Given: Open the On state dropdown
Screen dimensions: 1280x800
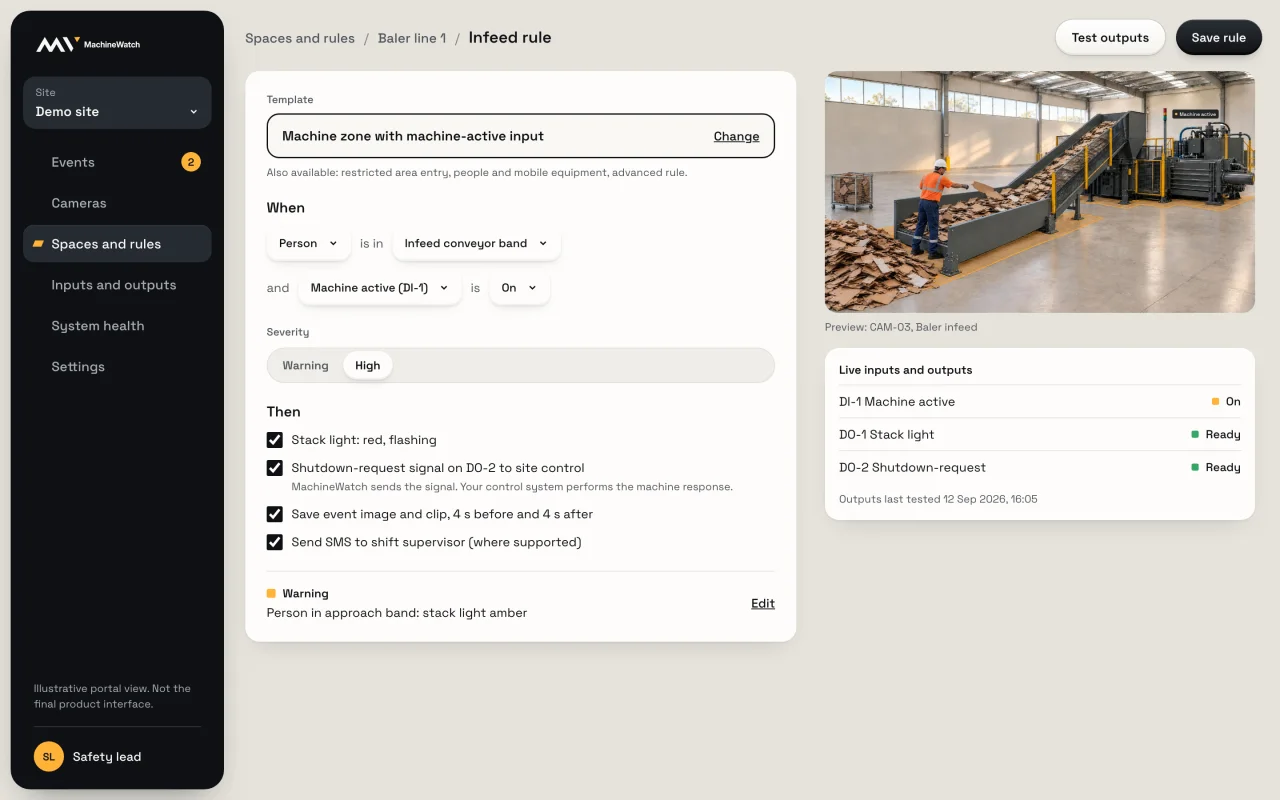Looking at the screenshot, I should (x=519, y=288).
